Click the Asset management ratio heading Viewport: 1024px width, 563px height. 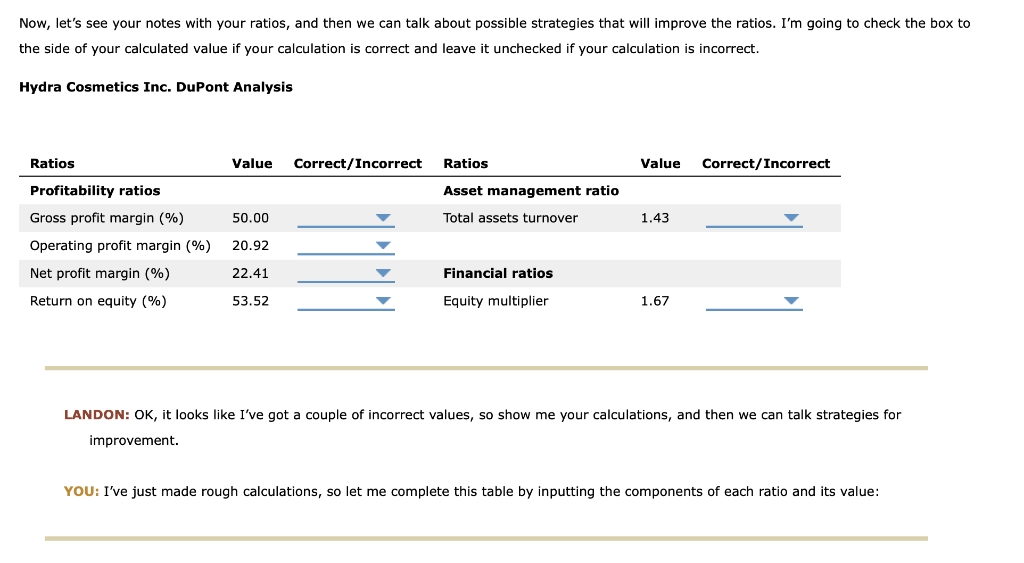(x=531, y=191)
